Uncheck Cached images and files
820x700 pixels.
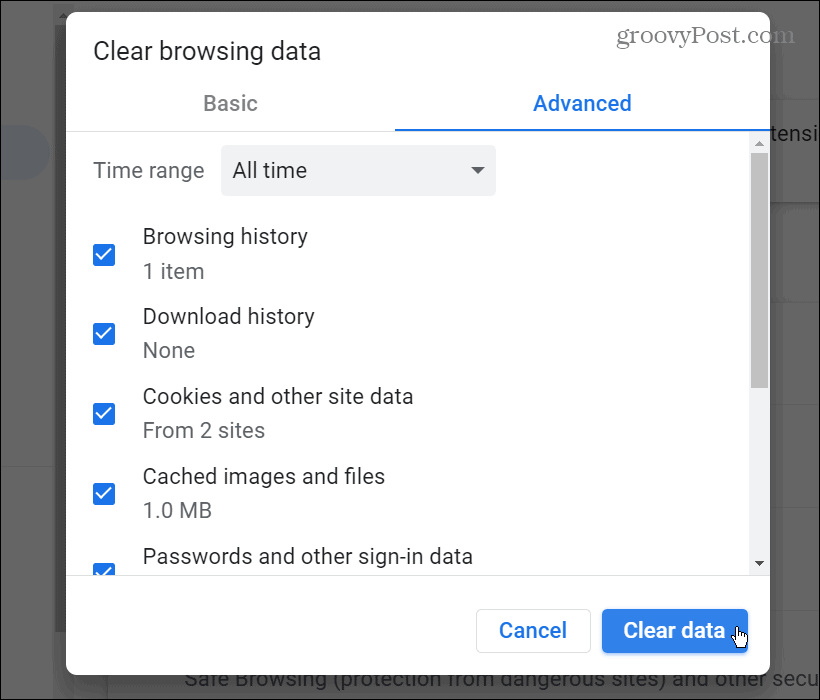pyautogui.click(x=104, y=493)
